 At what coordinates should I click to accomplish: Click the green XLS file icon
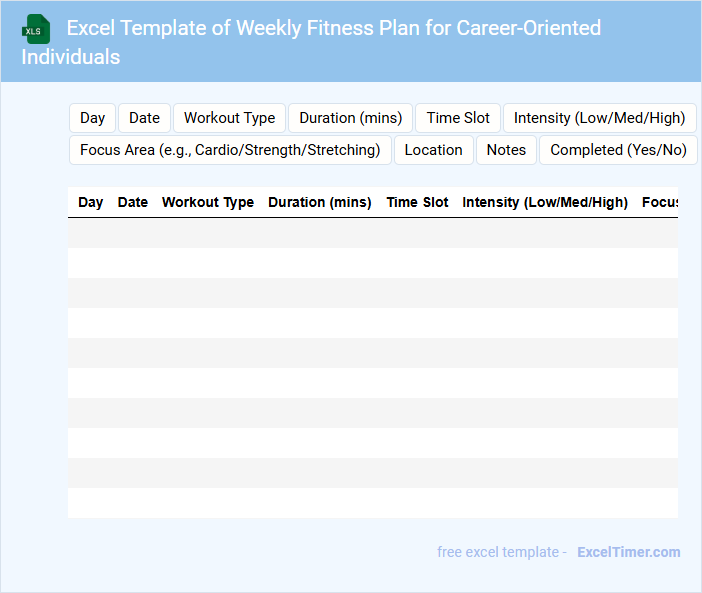coord(36,29)
